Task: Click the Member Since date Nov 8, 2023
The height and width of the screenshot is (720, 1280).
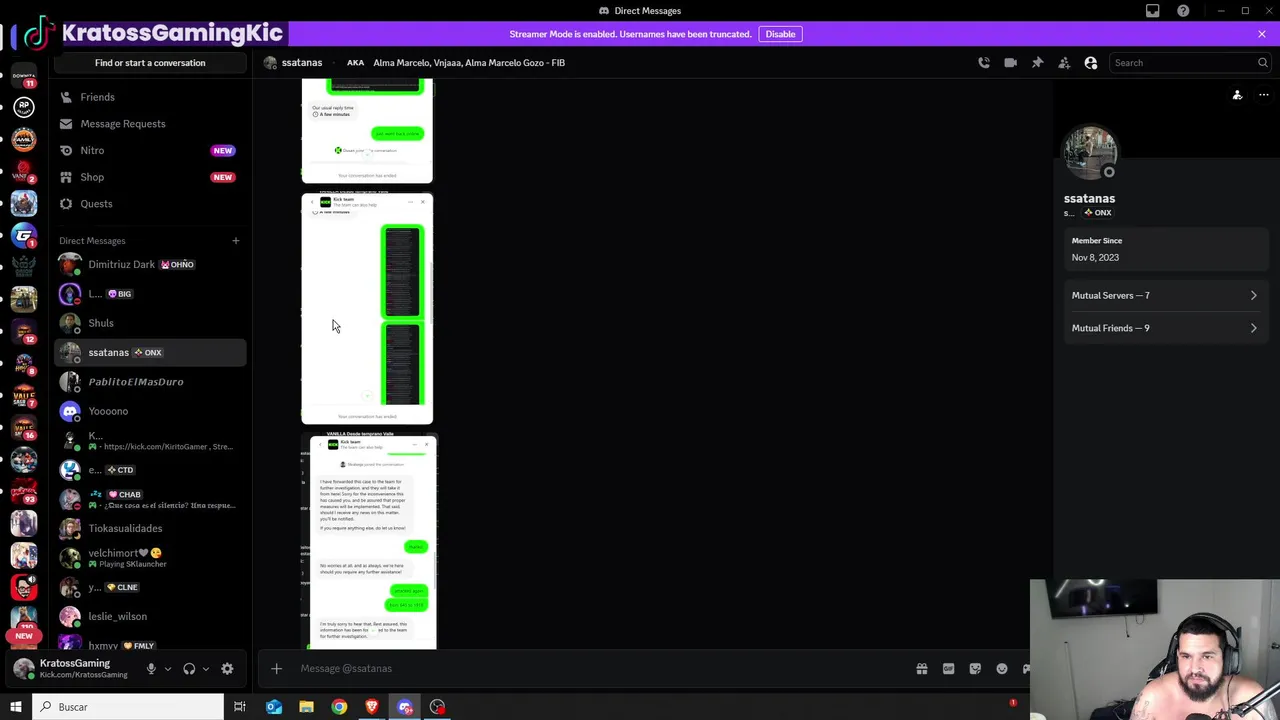Action: coord(1095,258)
